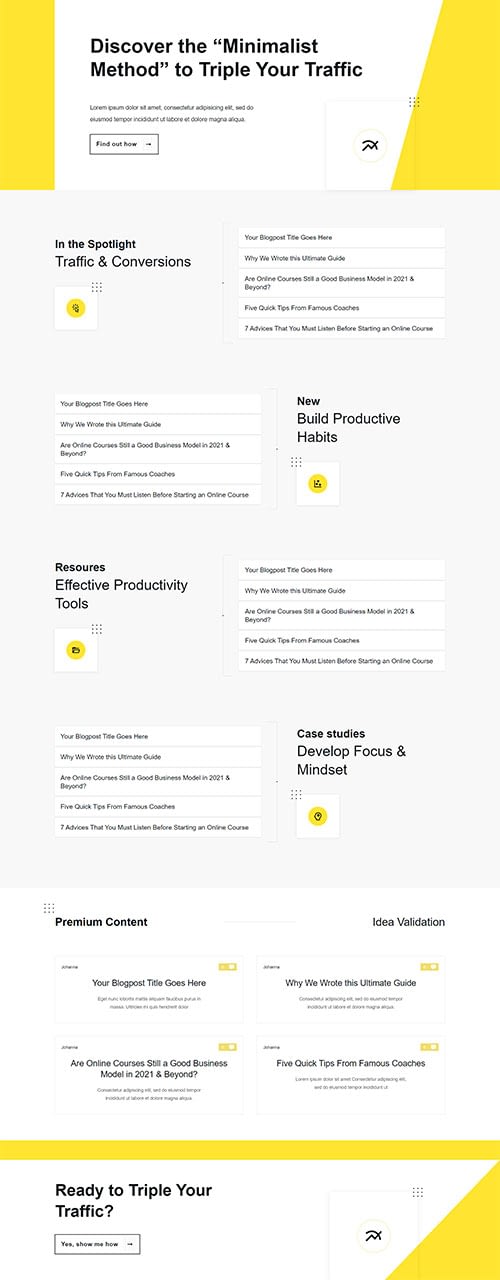Click the chart icon beside Build Productive Habits
Viewport: 500px width, 1280px height.
coord(318,484)
